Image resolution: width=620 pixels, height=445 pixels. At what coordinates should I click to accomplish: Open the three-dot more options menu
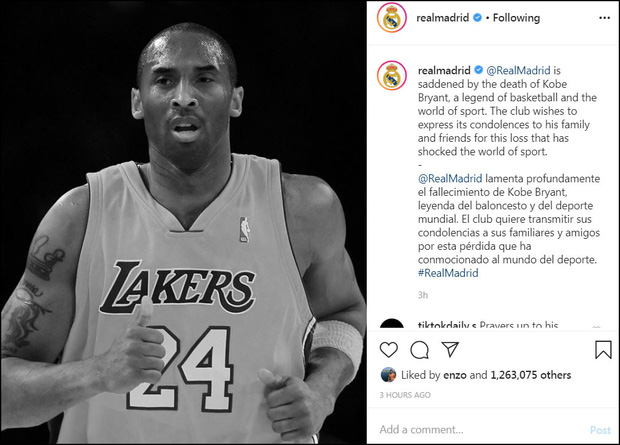tap(604, 18)
